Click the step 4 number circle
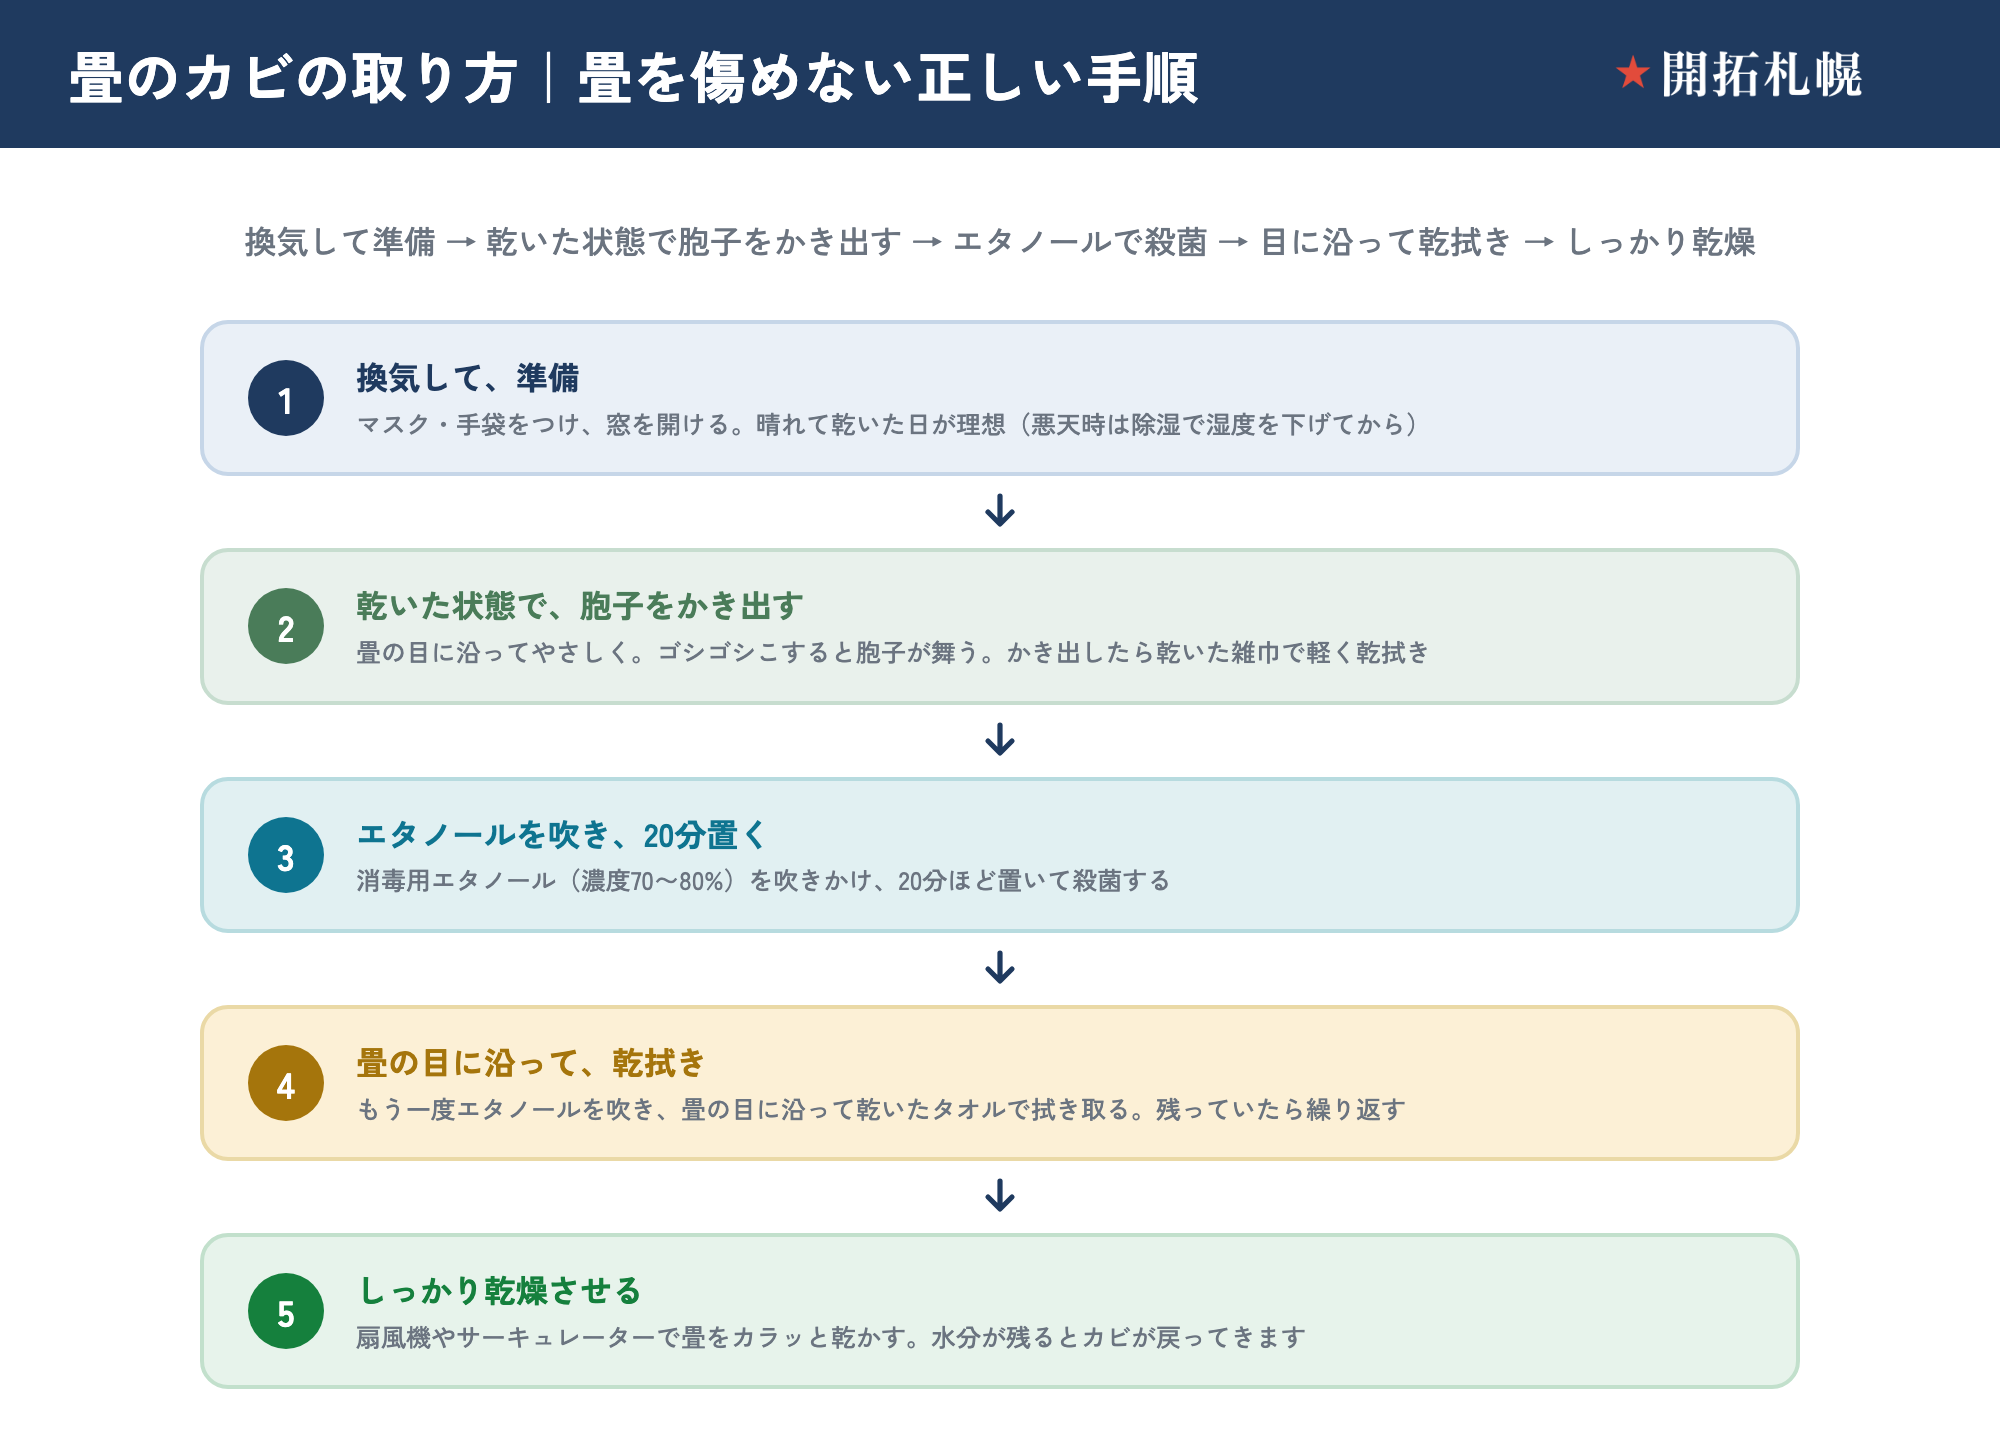The image size is (2000, 1440). [286, 1083]
